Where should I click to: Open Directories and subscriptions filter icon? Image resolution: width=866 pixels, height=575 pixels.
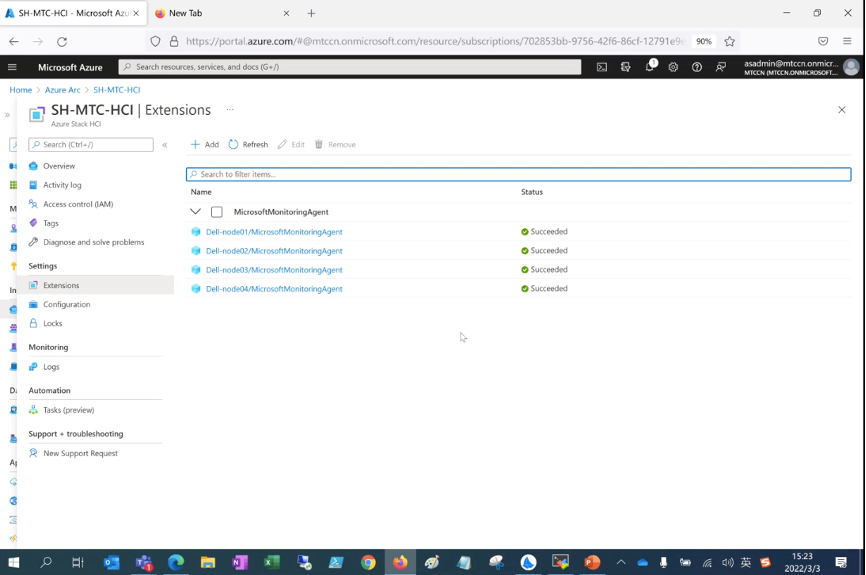click(626, 67)
